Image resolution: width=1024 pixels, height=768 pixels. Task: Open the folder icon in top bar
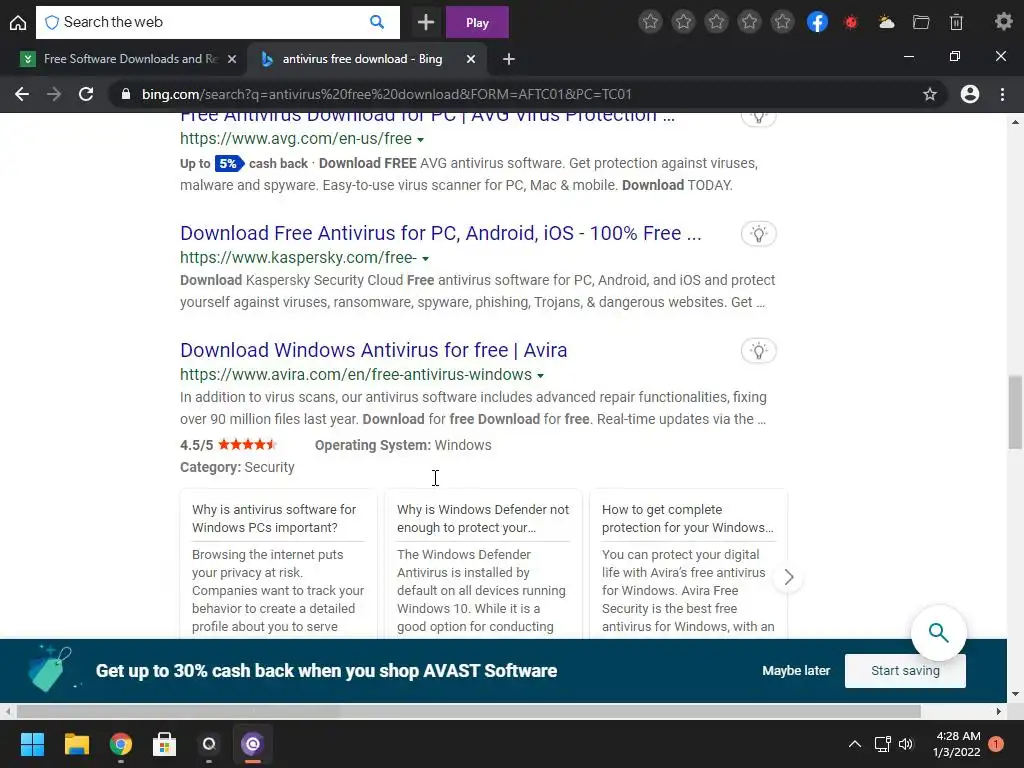921,22
